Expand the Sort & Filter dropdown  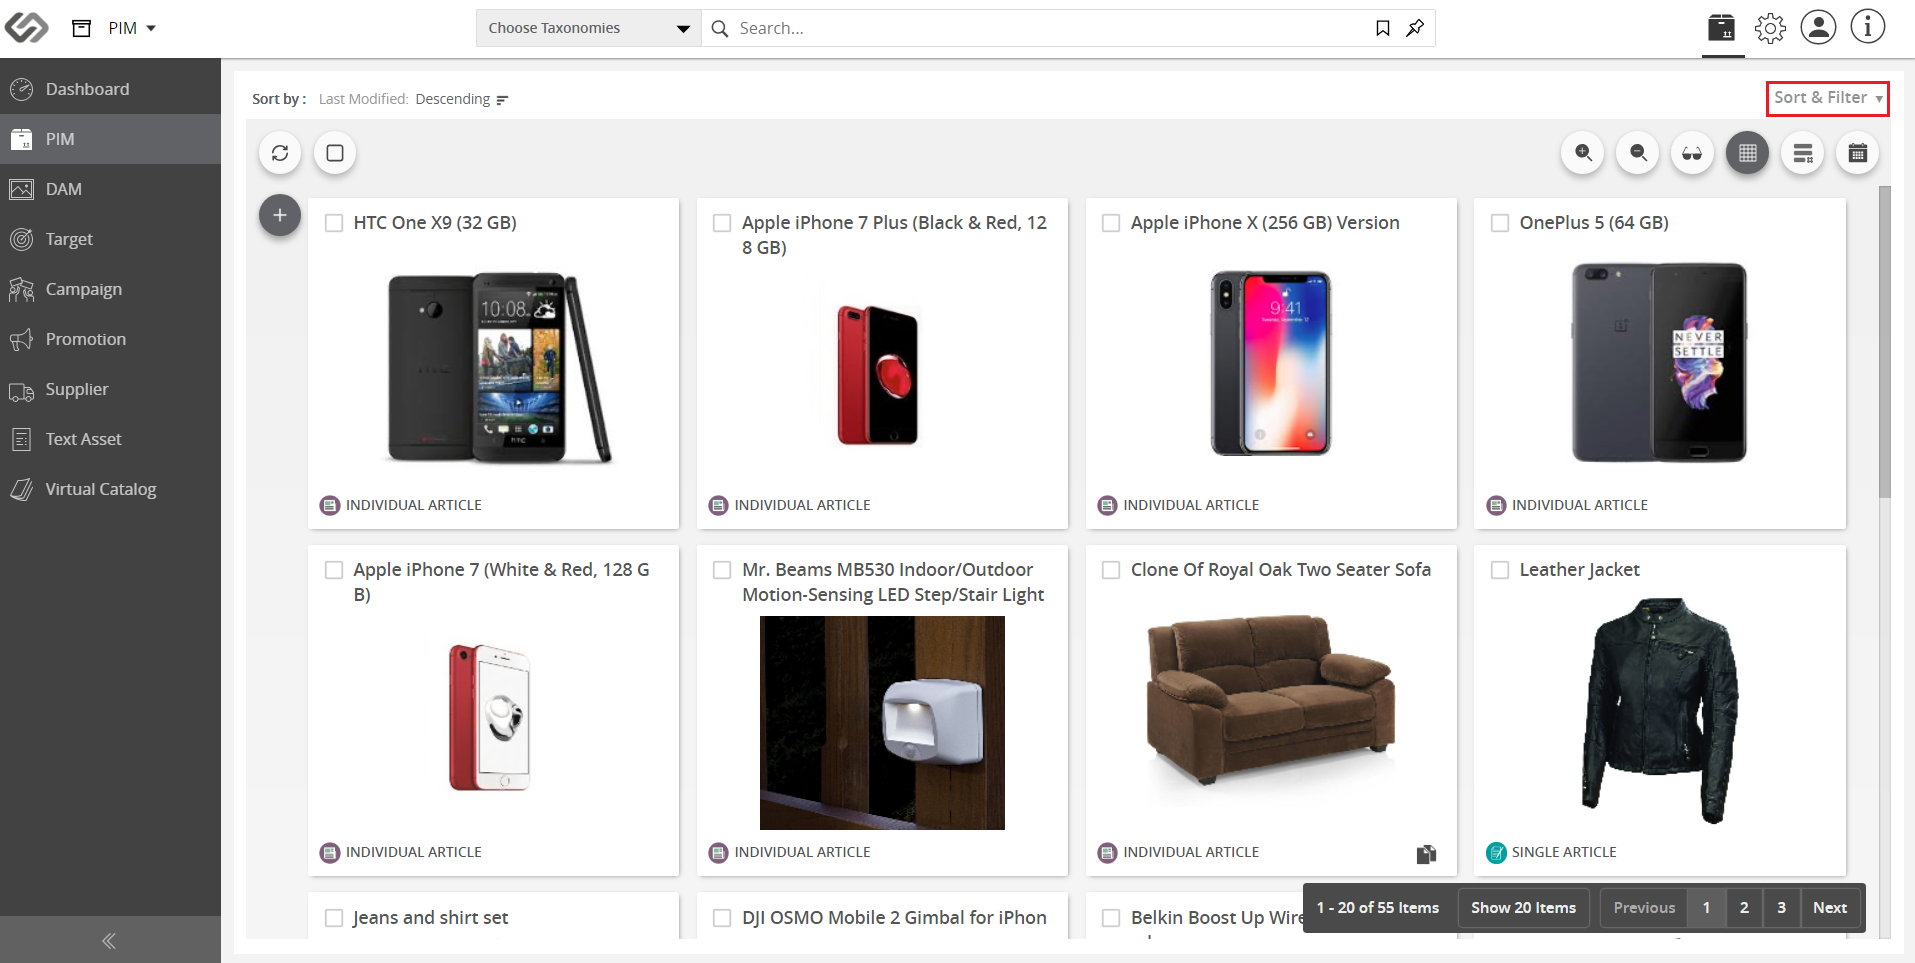click(1827, 98)
